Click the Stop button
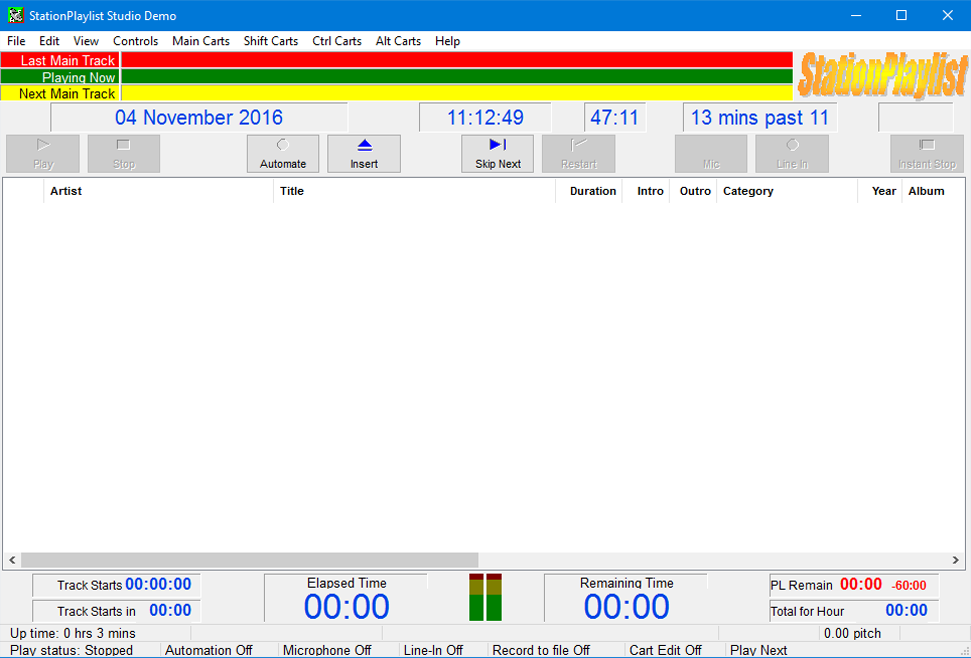The image size is (971, 658). click(124, 154)
